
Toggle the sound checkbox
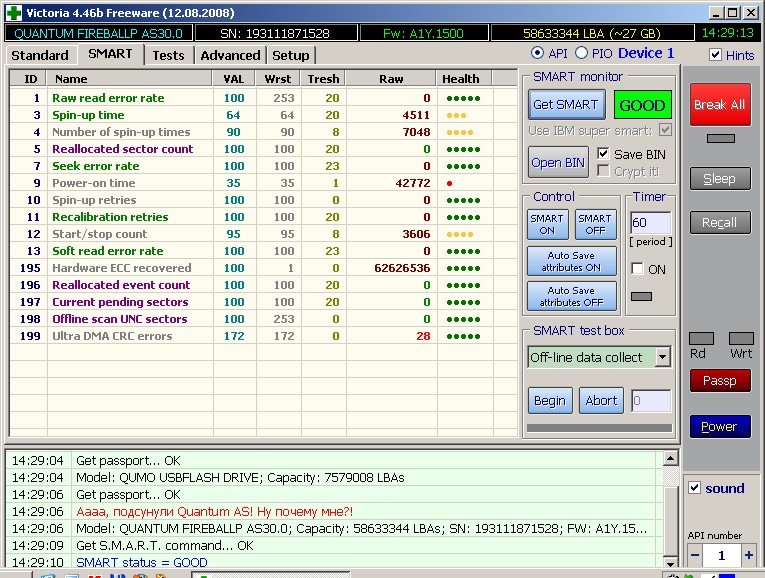point(695,488)
